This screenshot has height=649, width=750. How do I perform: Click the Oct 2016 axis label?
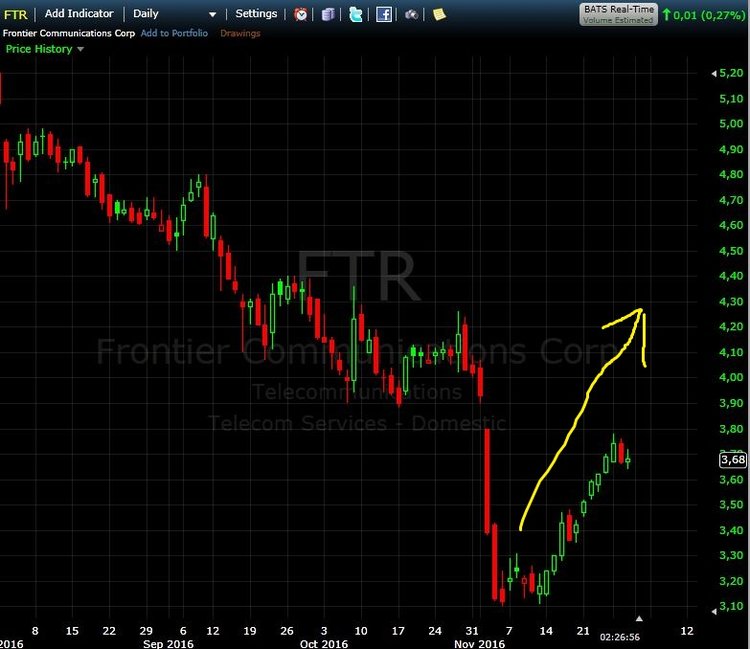coord(324,644)
